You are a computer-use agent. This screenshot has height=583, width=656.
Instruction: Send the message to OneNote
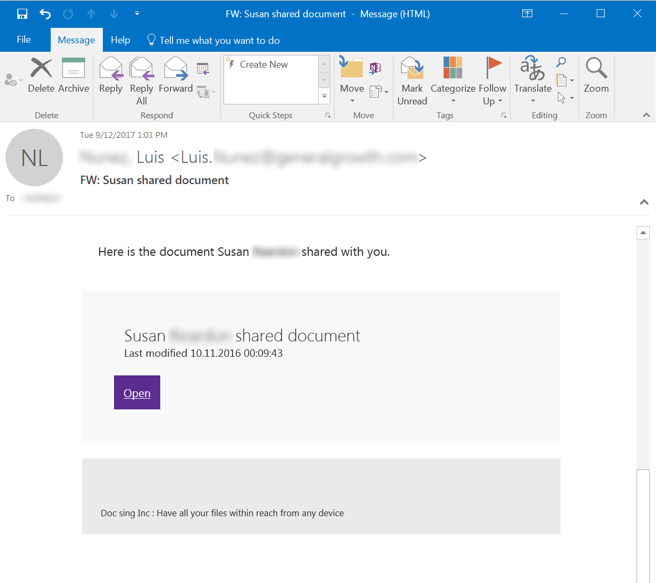(x=376, y=68)
